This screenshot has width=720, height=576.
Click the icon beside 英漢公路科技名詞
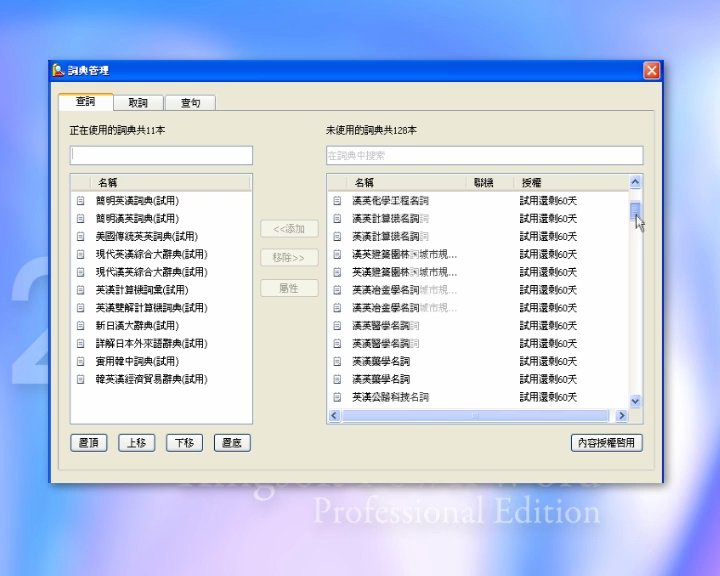(x=337, y=397)
